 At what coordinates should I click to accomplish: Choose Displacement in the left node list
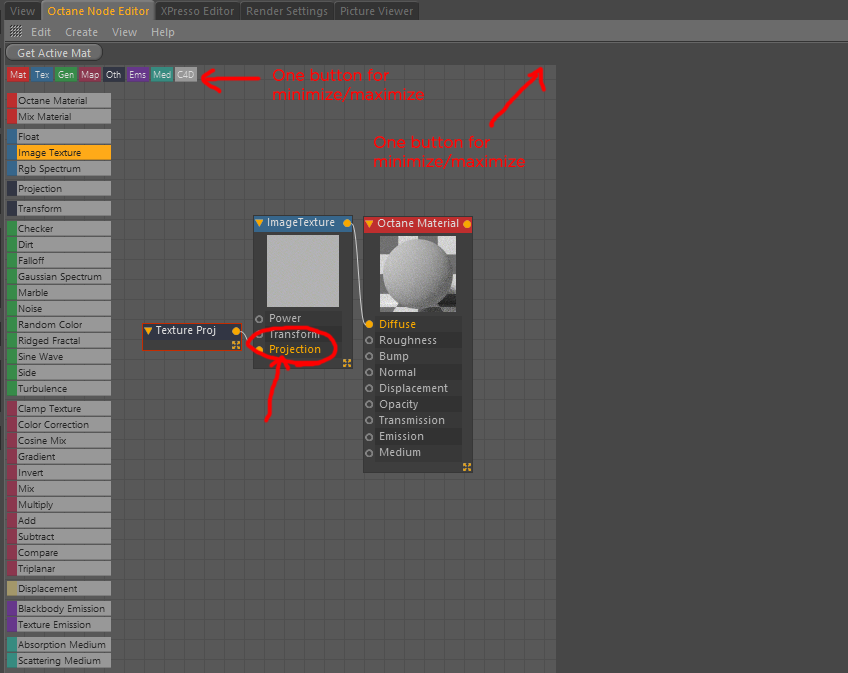pyautogui.click(x=59, y=589)
